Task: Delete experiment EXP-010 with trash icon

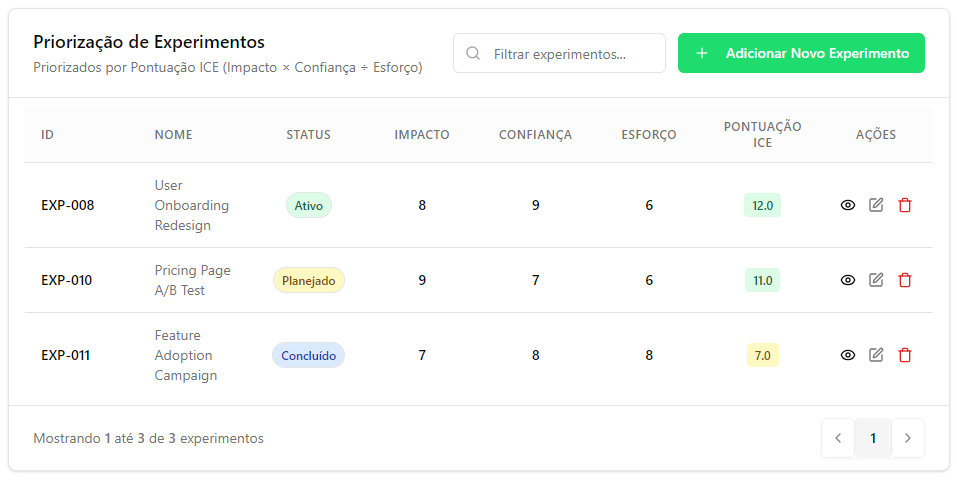Action: [x=905, y=280]
